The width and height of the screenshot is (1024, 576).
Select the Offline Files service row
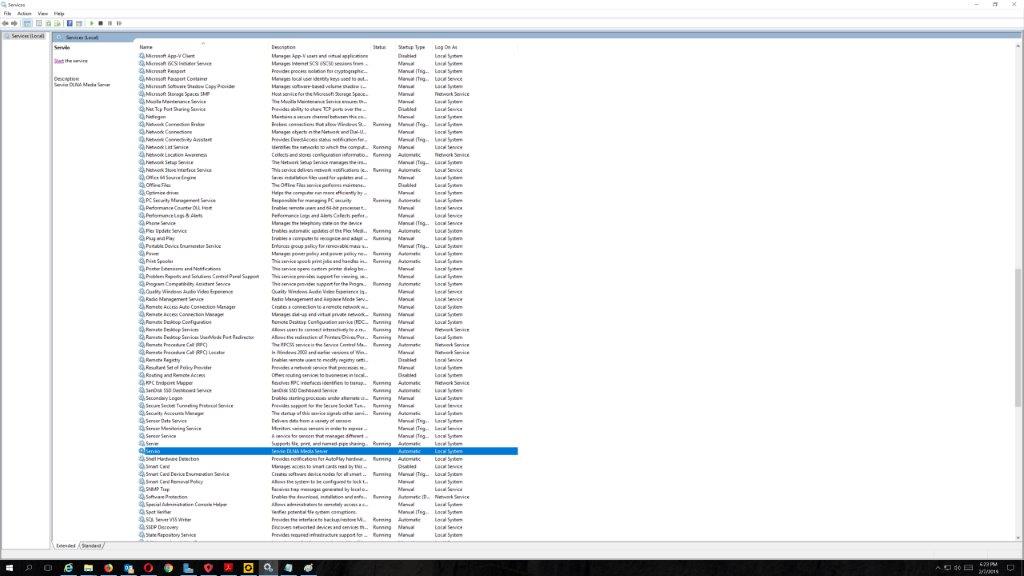pyautogui.click(x=328, y=185)
